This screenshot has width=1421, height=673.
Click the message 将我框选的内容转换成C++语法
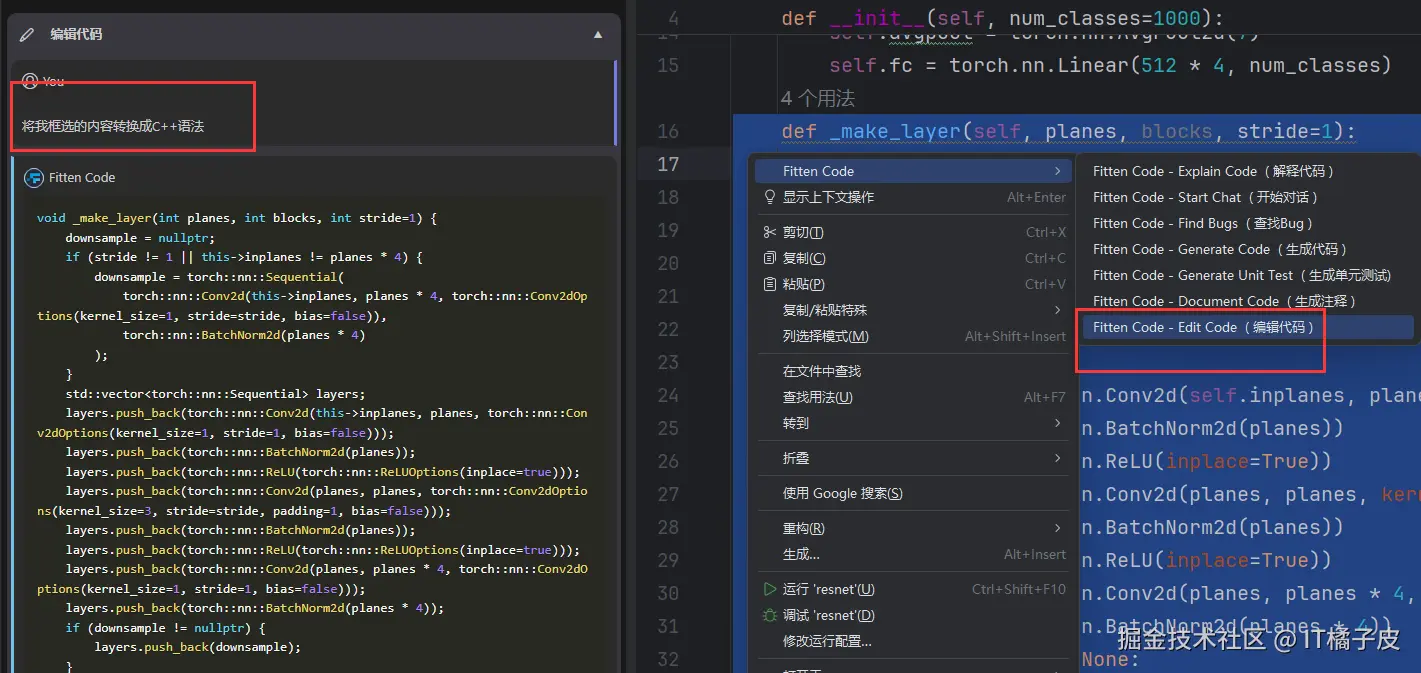113,126
